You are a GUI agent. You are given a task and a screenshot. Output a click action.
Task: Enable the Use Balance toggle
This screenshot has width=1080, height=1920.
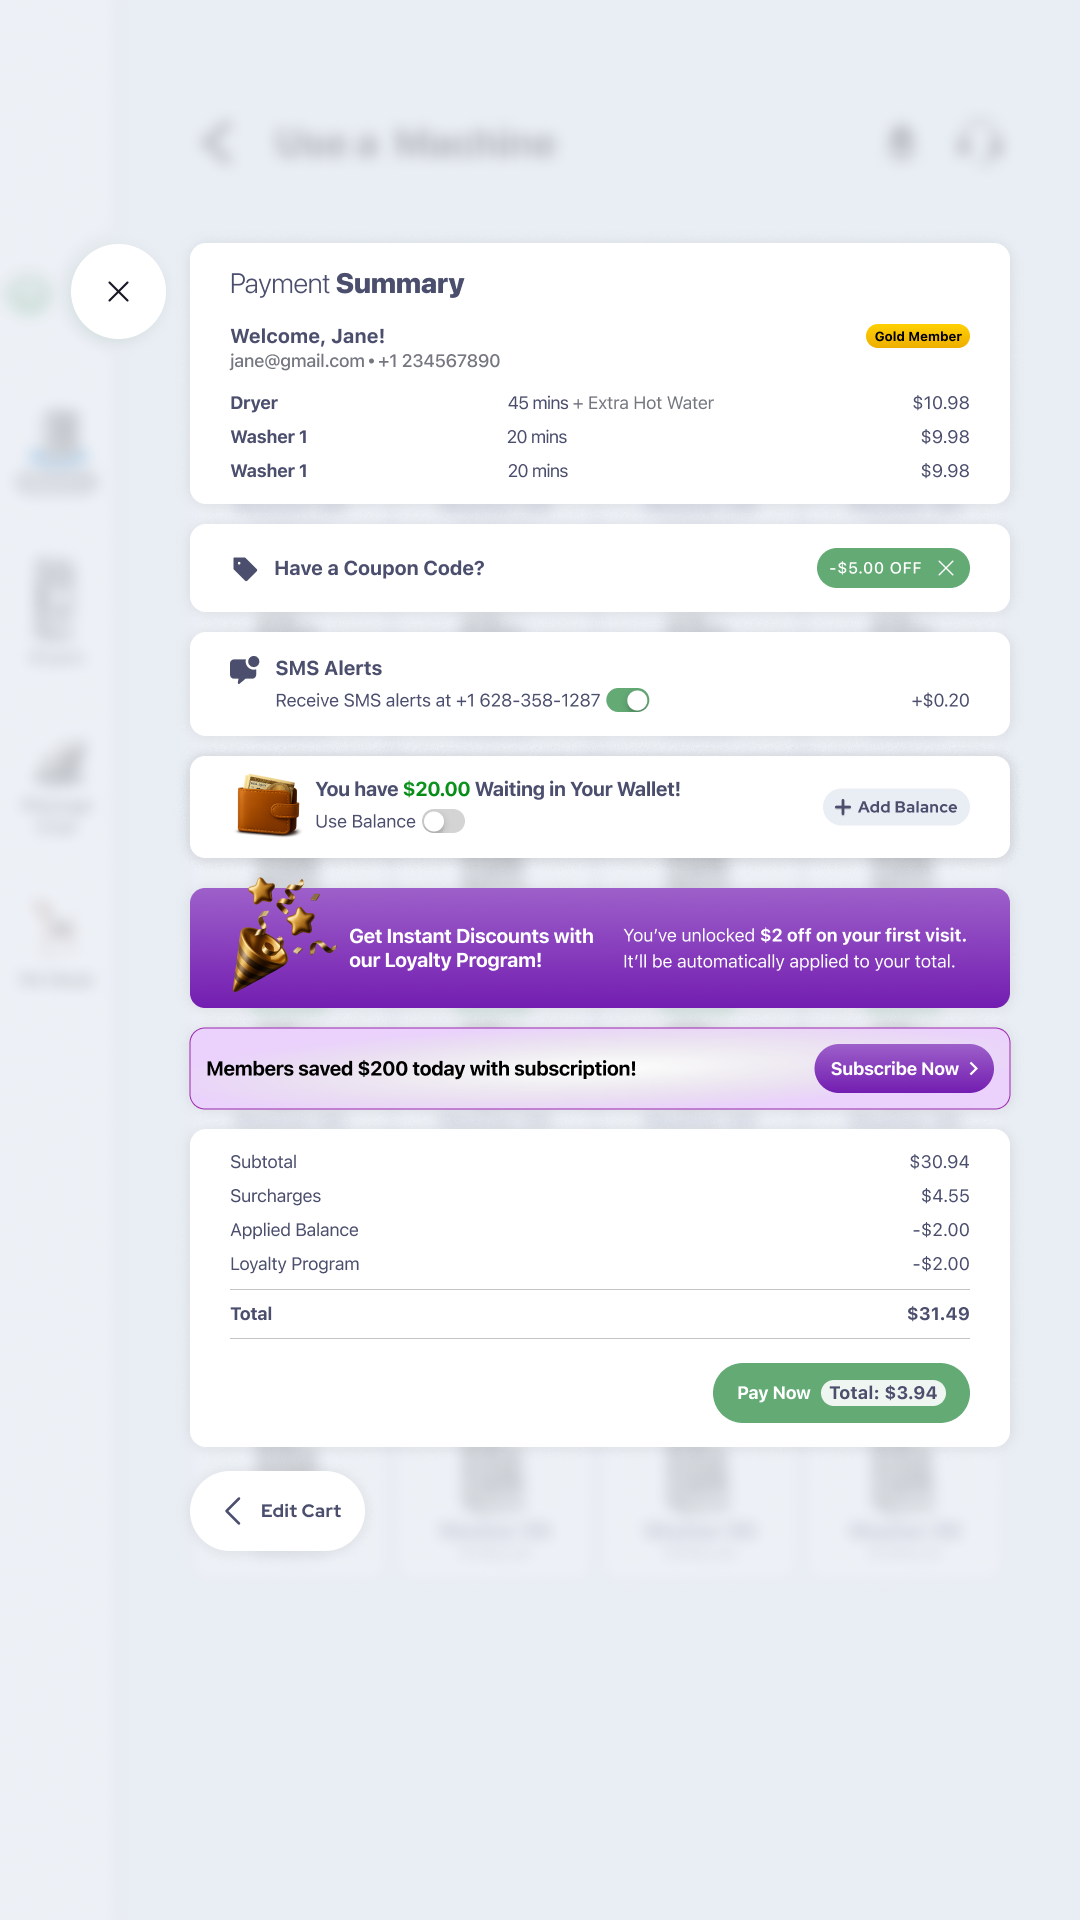click(443, 821)
